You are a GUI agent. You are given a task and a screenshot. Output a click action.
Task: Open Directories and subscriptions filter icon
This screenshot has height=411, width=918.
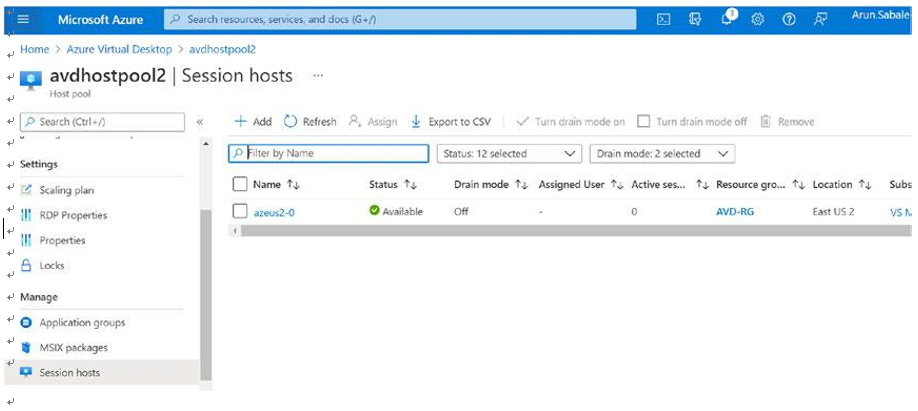695,19
